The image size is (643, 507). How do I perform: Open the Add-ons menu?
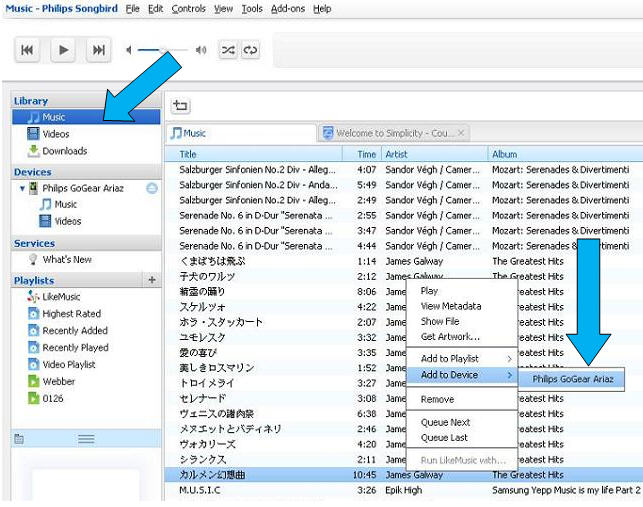coord(287,9)
